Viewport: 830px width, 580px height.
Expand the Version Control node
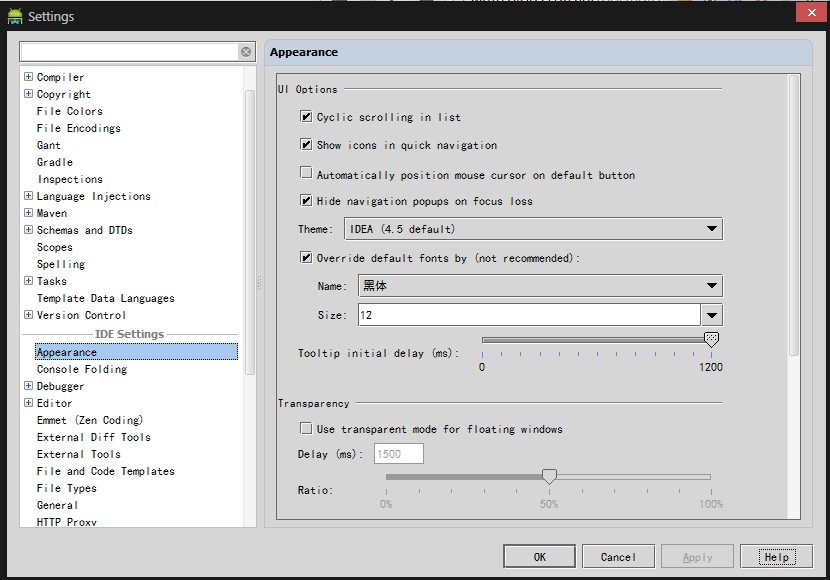(x=29, y=315)
